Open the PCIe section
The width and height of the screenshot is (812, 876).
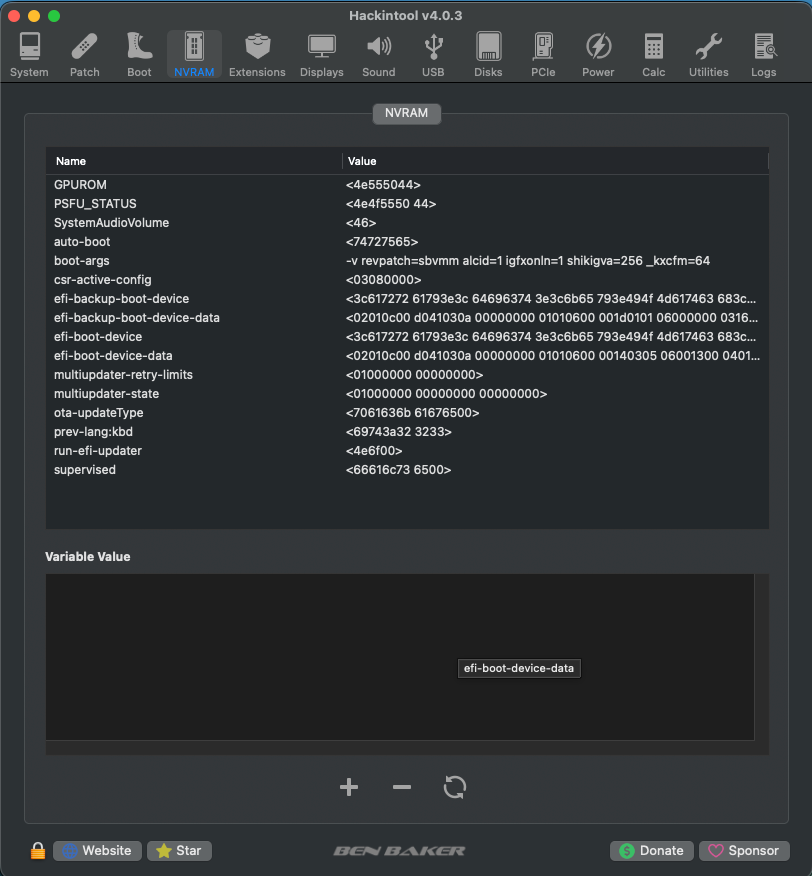543,55
